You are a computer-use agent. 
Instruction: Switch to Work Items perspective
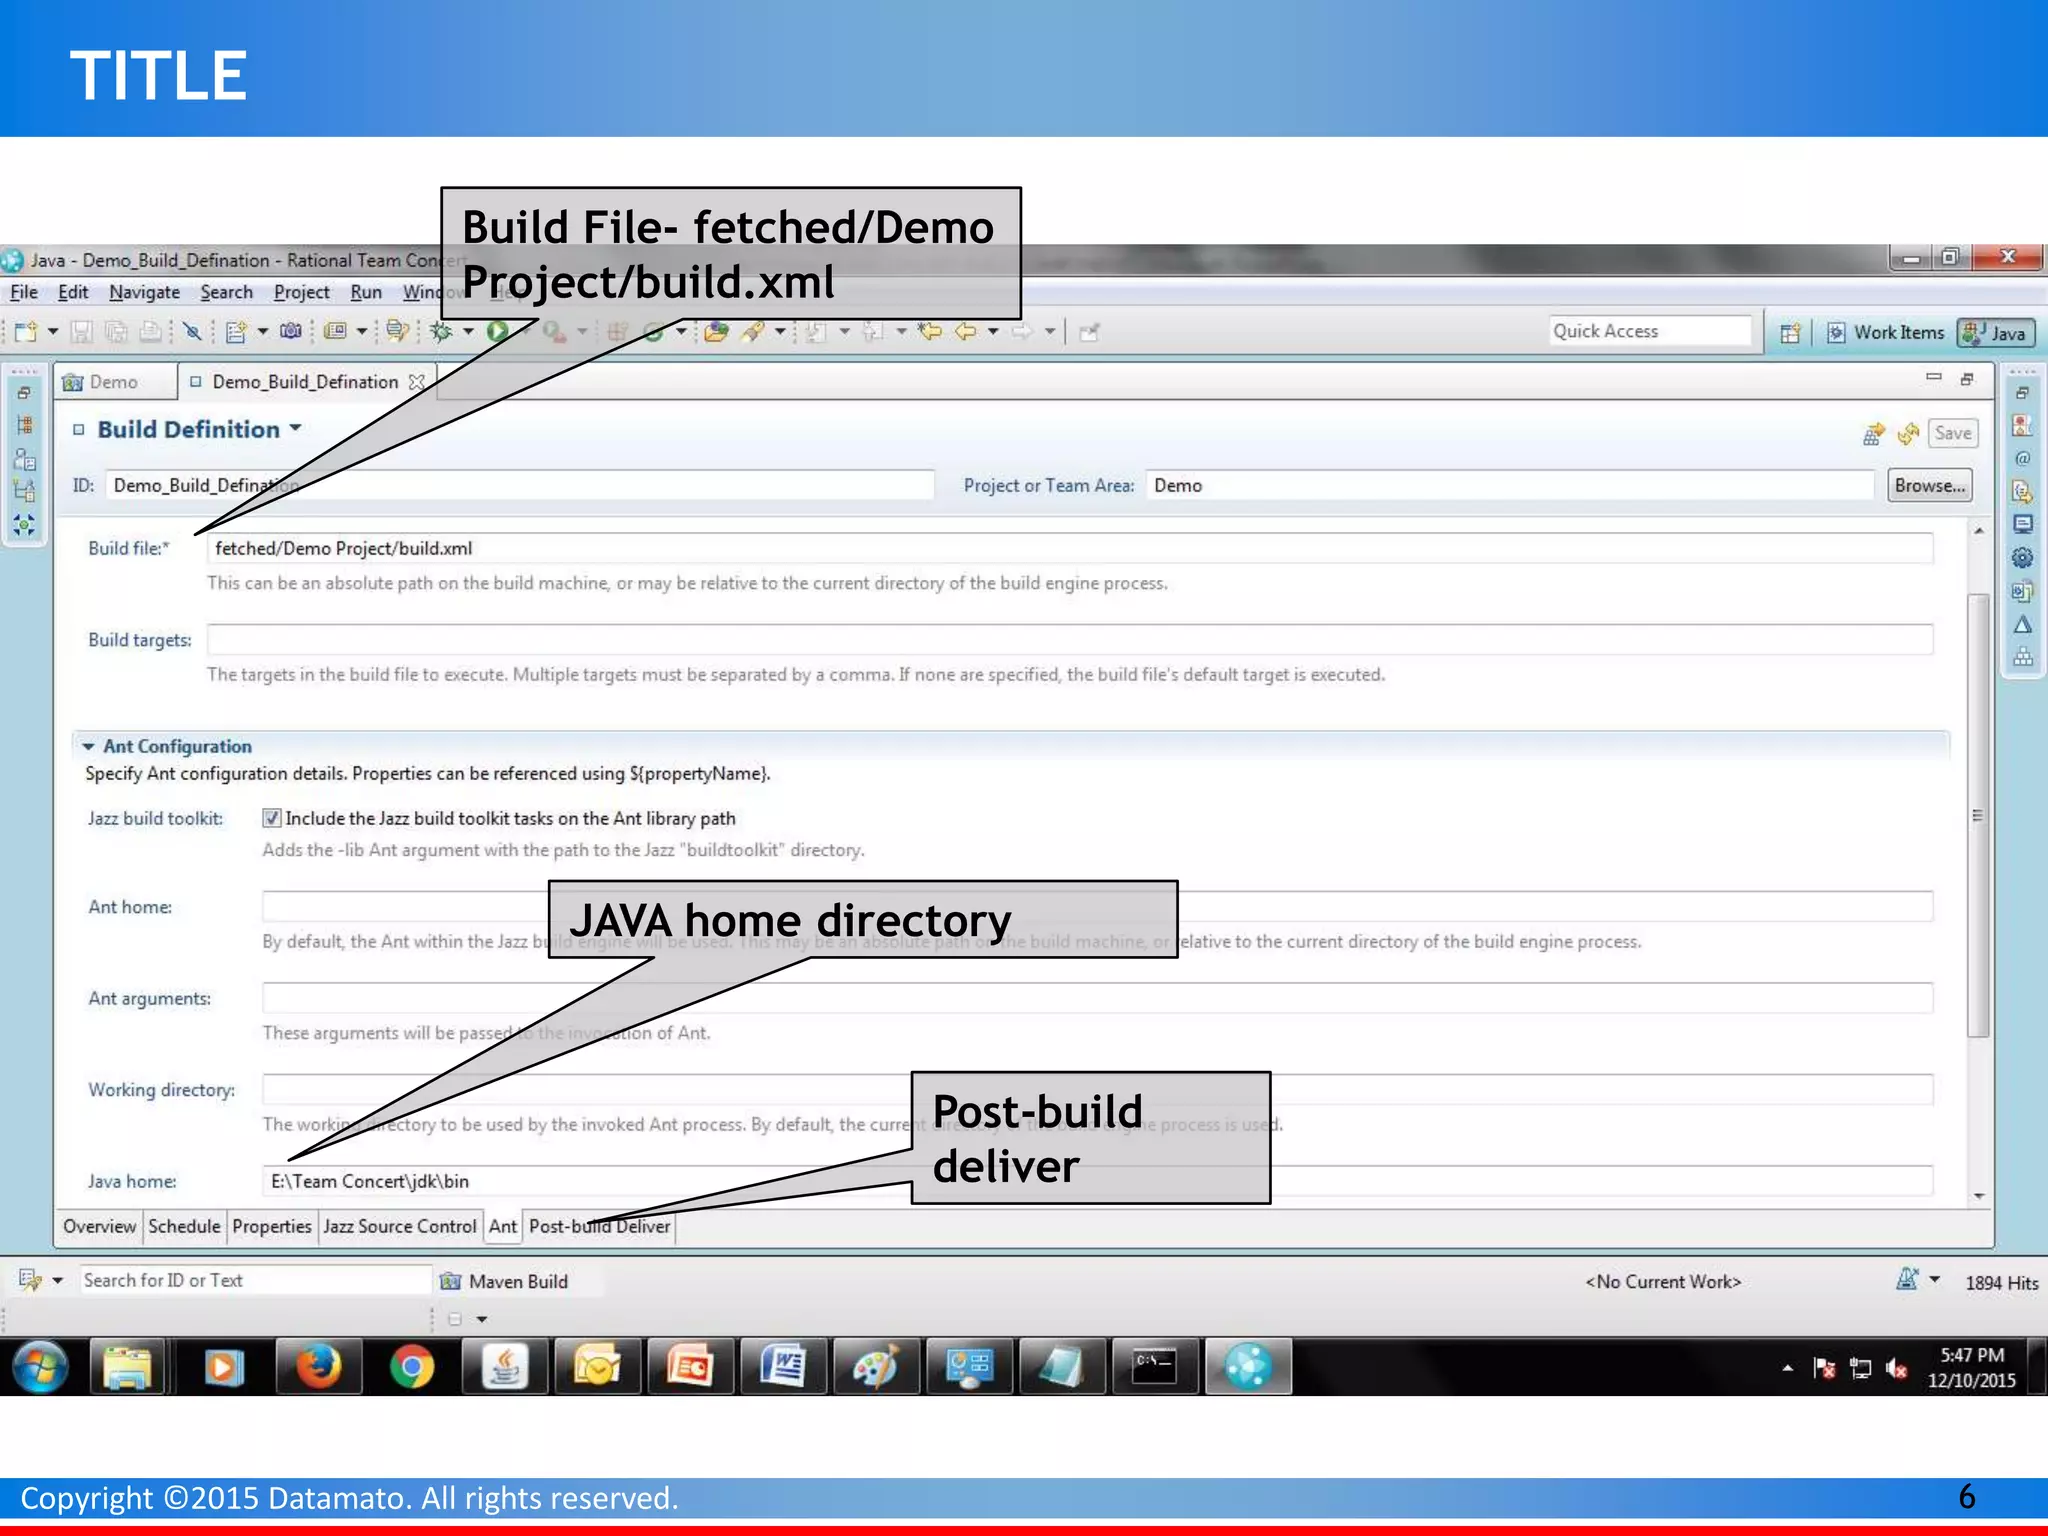(1886, 333)
